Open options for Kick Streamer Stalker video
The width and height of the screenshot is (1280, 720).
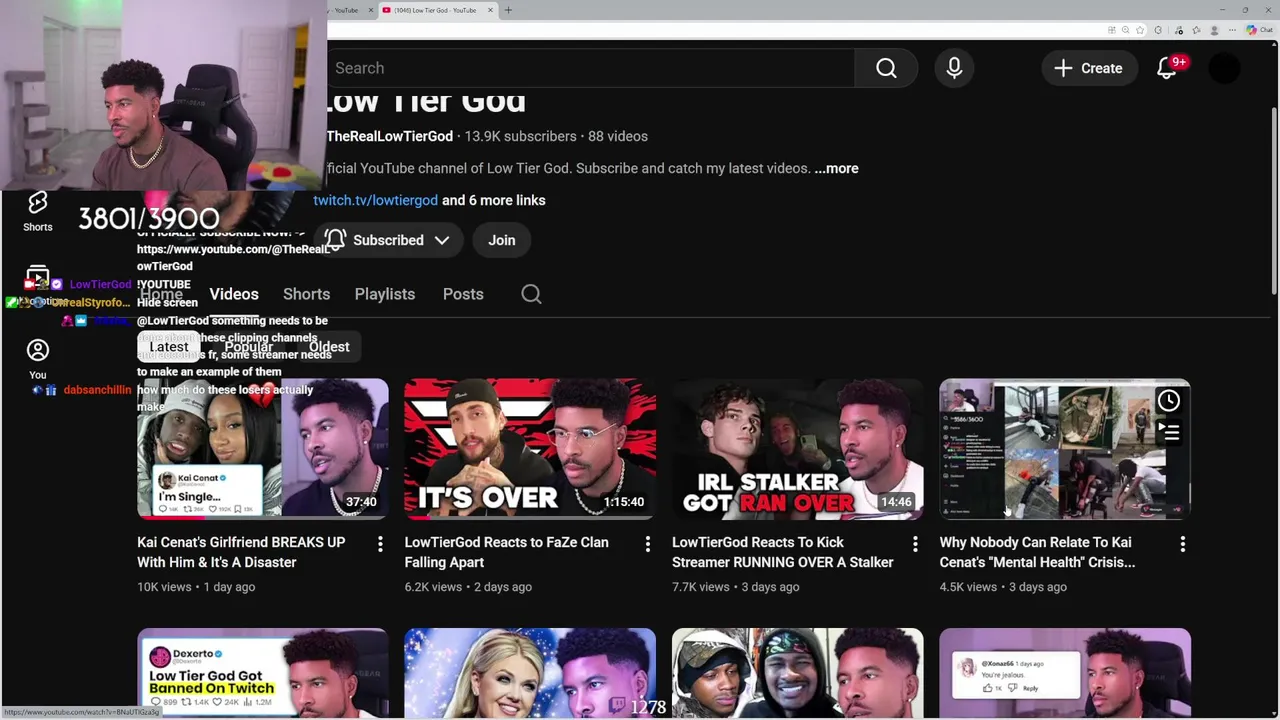coord(915,544)
